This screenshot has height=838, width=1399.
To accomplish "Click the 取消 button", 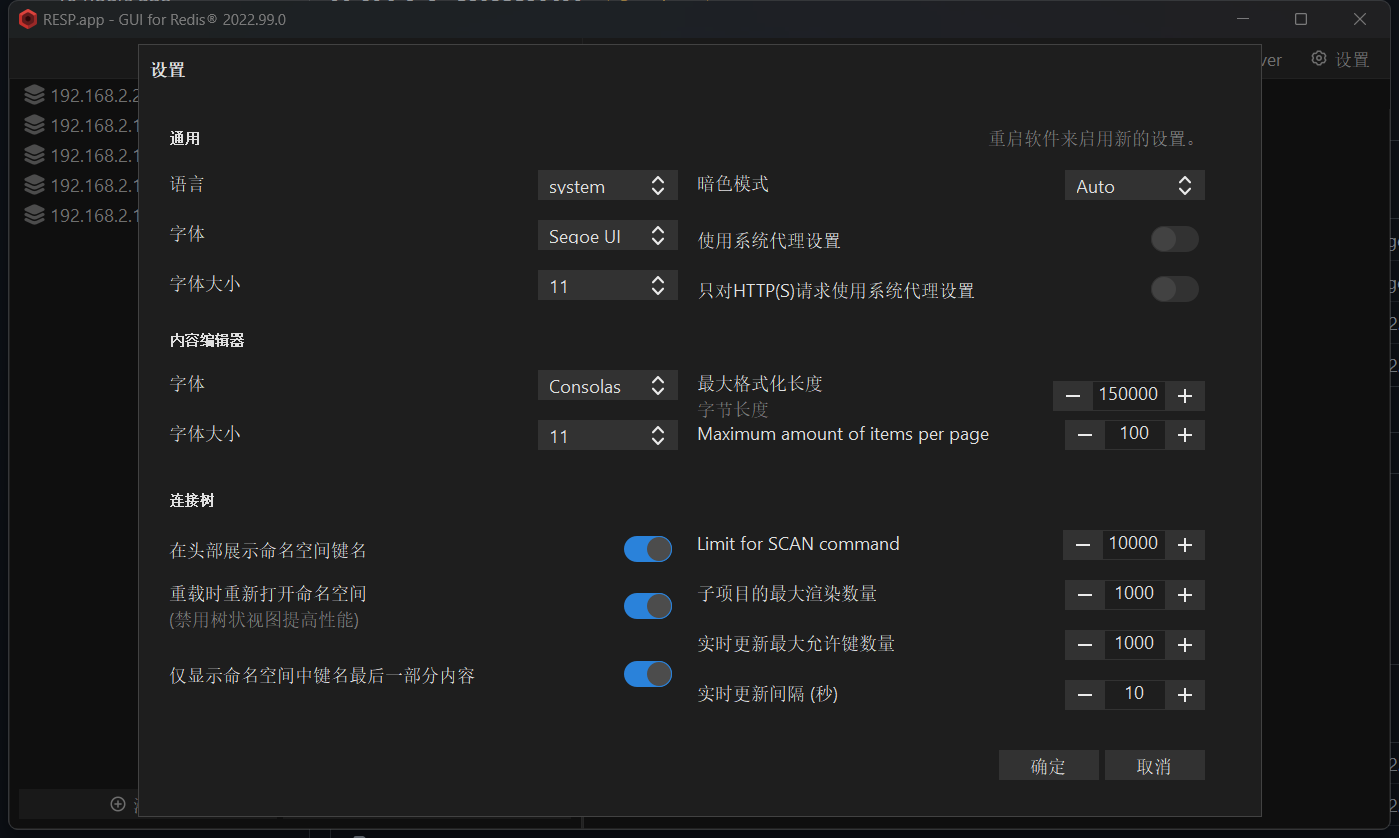I will 1154,766.
